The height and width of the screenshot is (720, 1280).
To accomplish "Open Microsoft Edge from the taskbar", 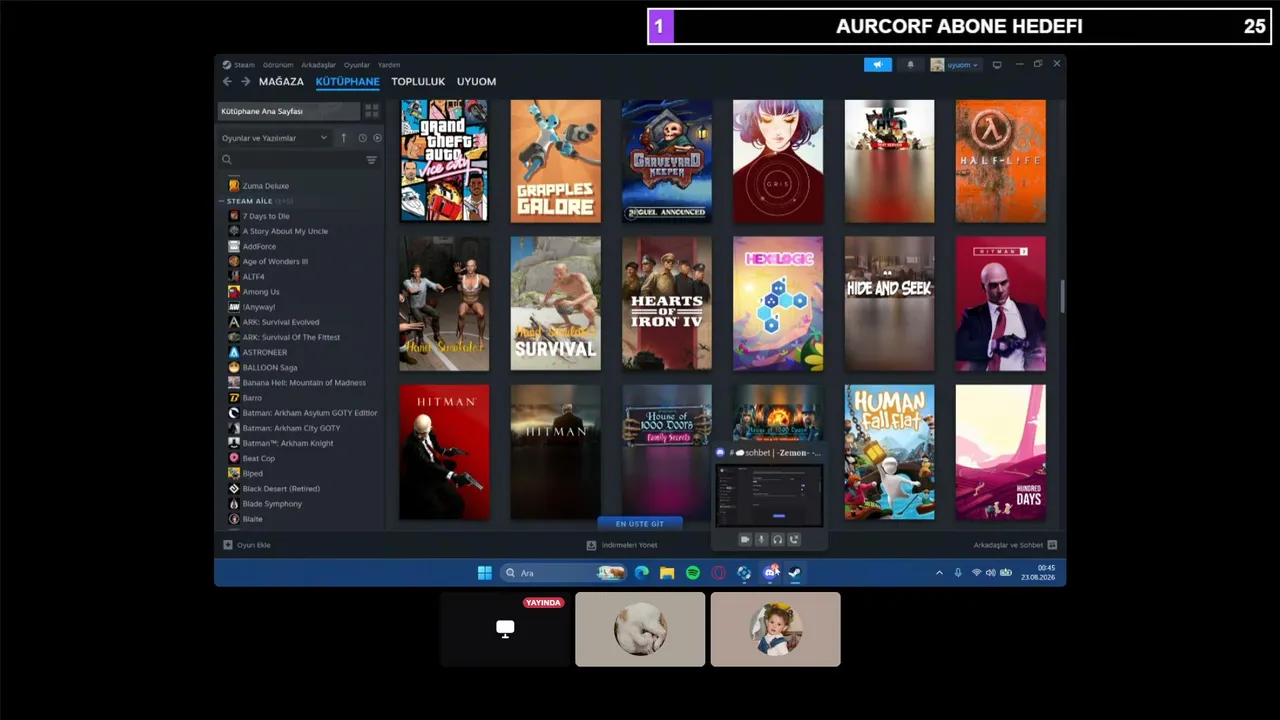I will pos(642,573).
